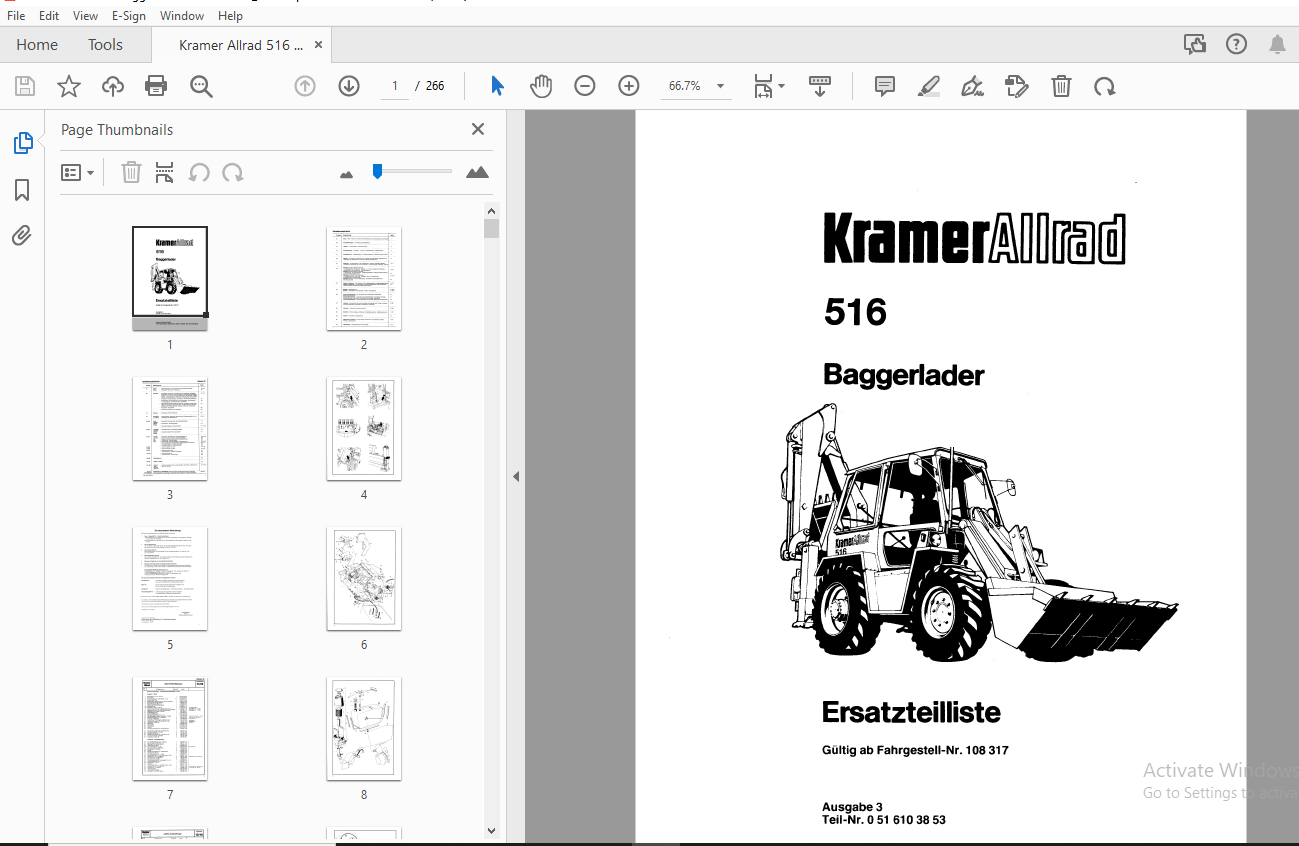Activate the Hand pan tool
Image resolution: width=1299 pixels, height=846 pixels.
tap(541, 86)
